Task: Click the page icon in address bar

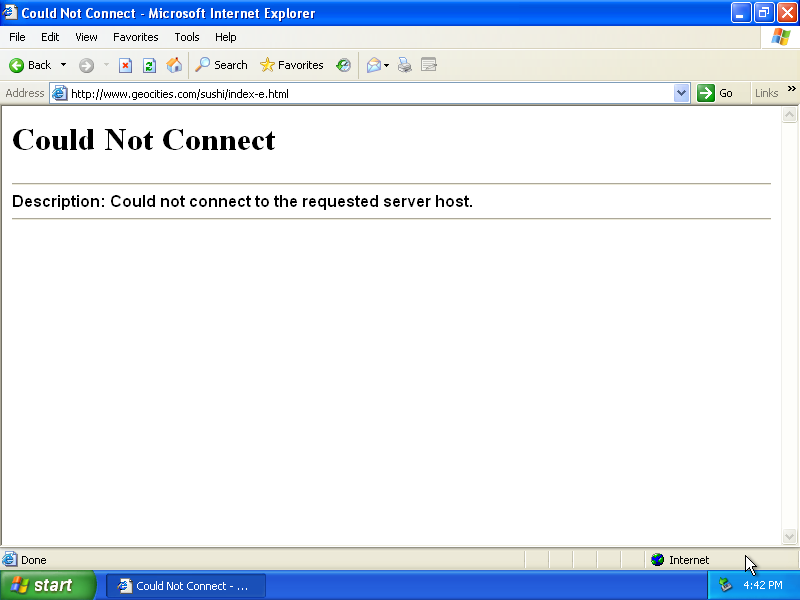Action: pyautogui.click(x=60, y=93)
